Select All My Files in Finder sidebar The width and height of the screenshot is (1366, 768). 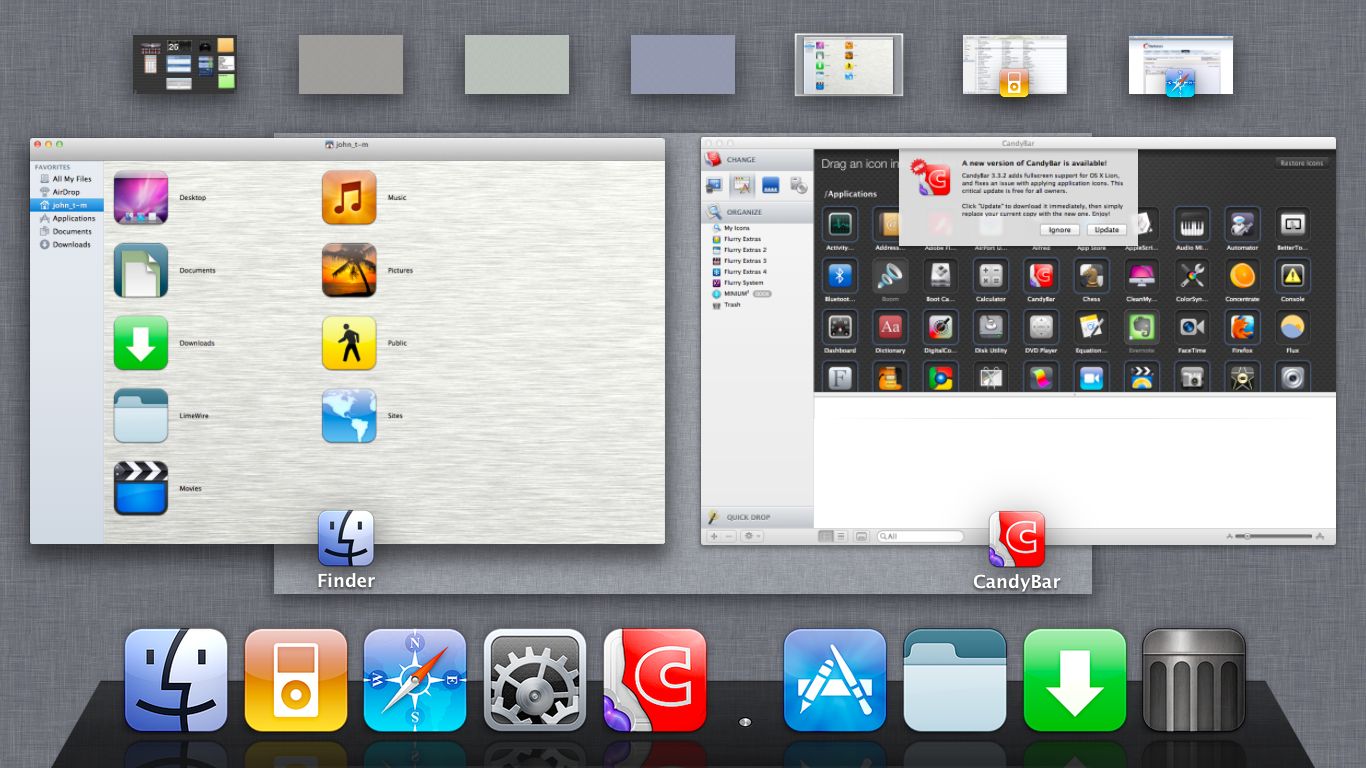pyautogui.click(x=66, y=179)
